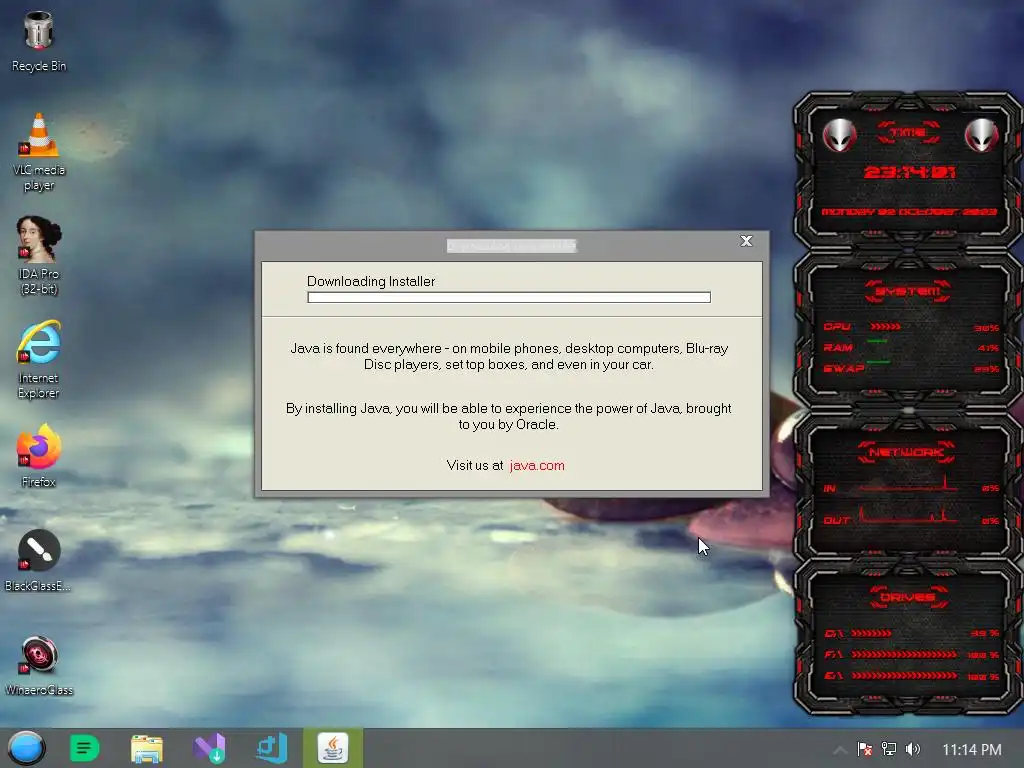This screenshot has width=1024, height=768.
Task: Launch Firefox from the desktop
Action: tap(39, 455)
